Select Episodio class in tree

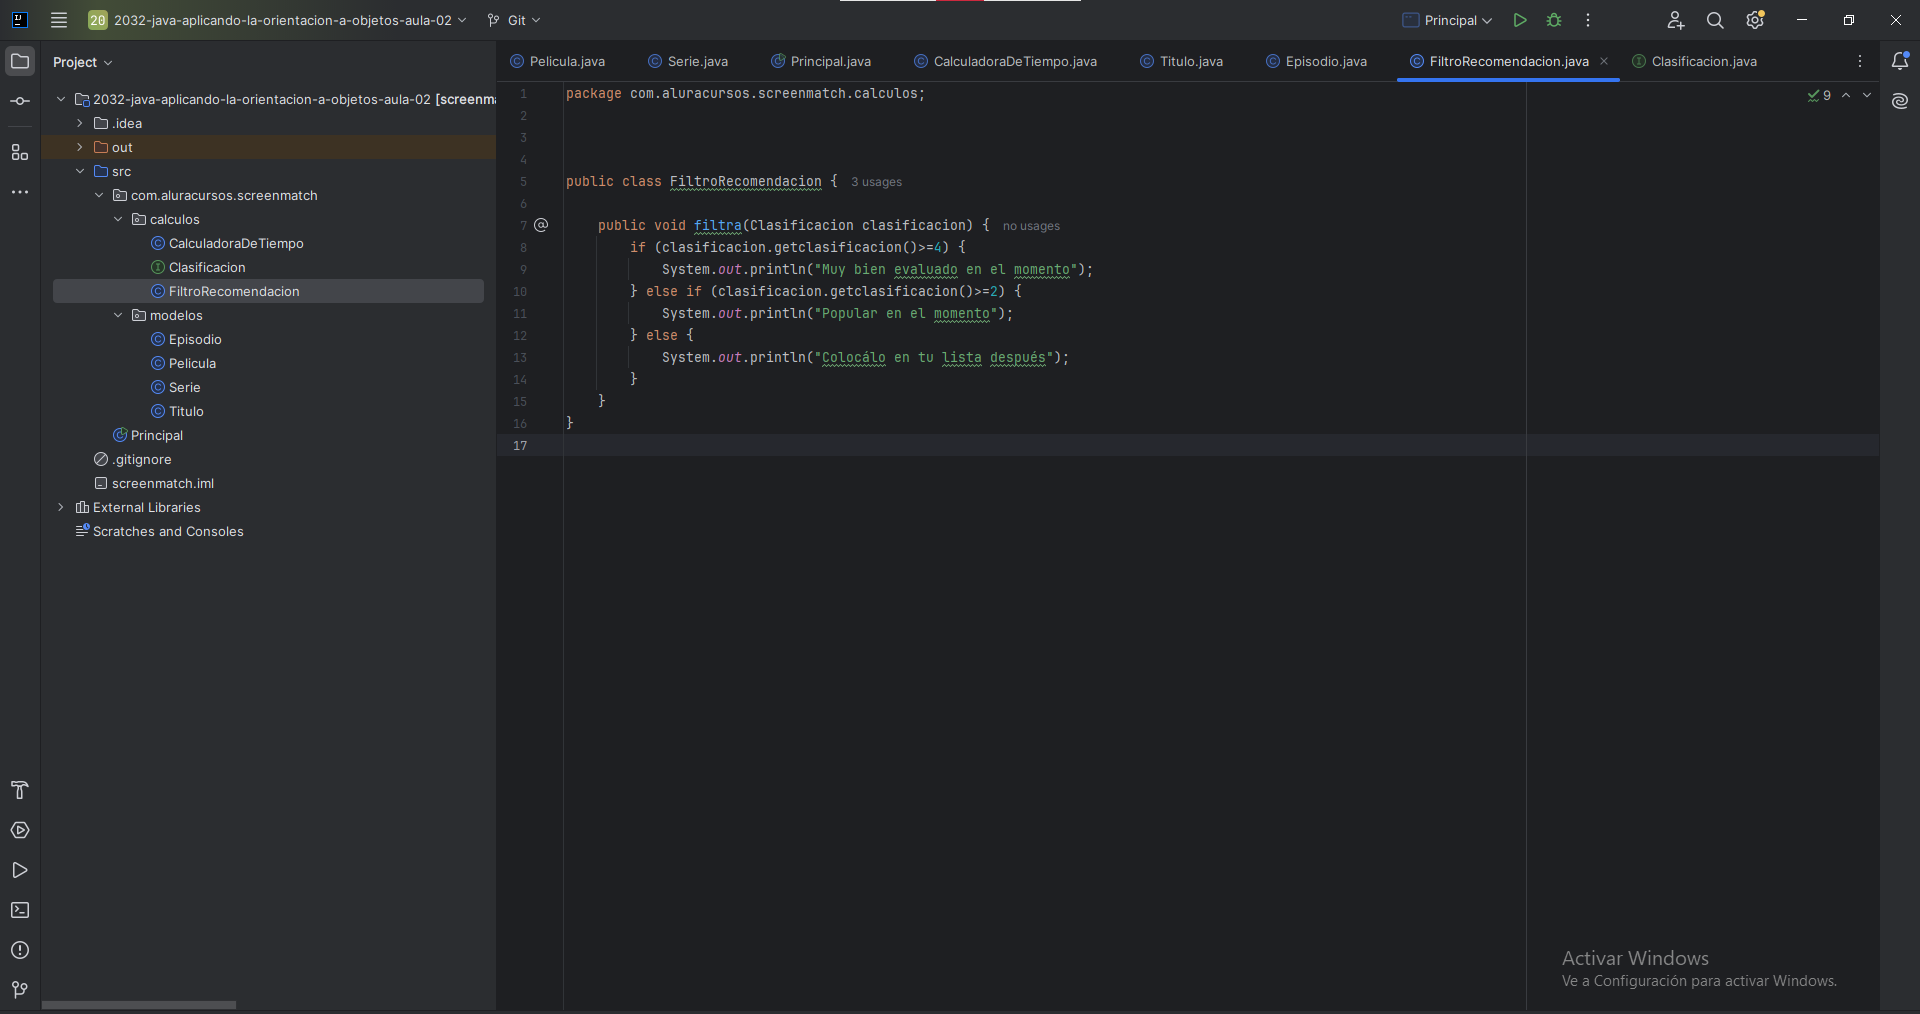point(195,339)
